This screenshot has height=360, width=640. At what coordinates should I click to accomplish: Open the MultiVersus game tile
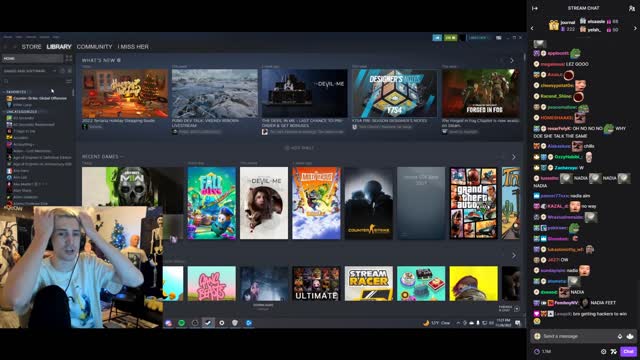coord(316,203)
